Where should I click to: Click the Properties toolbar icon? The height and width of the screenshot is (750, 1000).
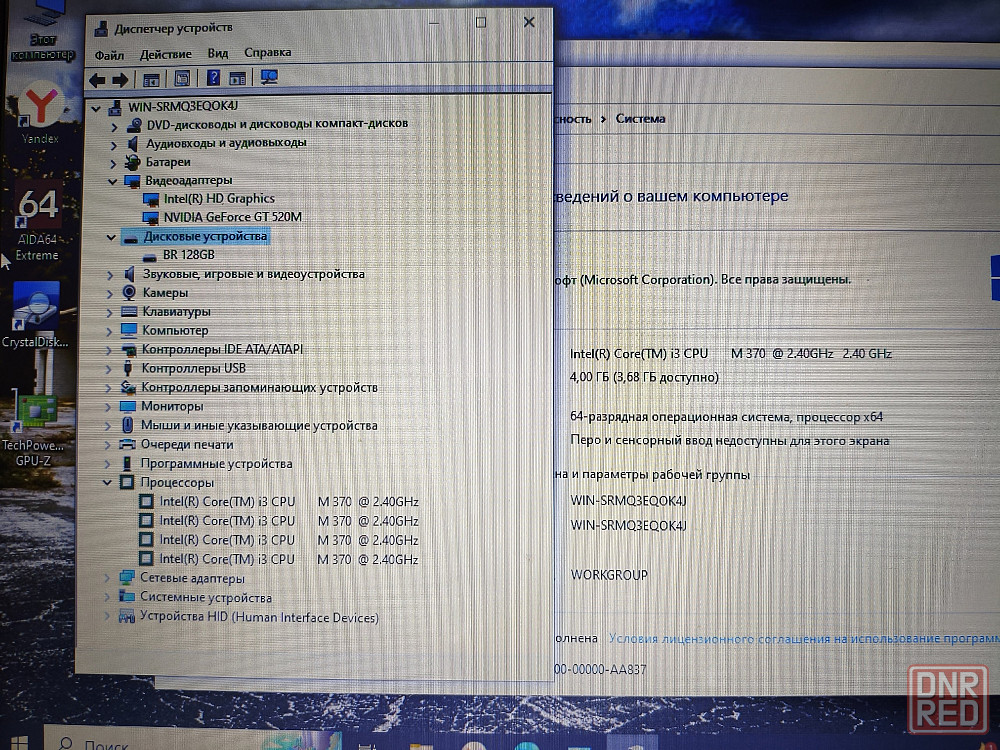coord(182,78)
